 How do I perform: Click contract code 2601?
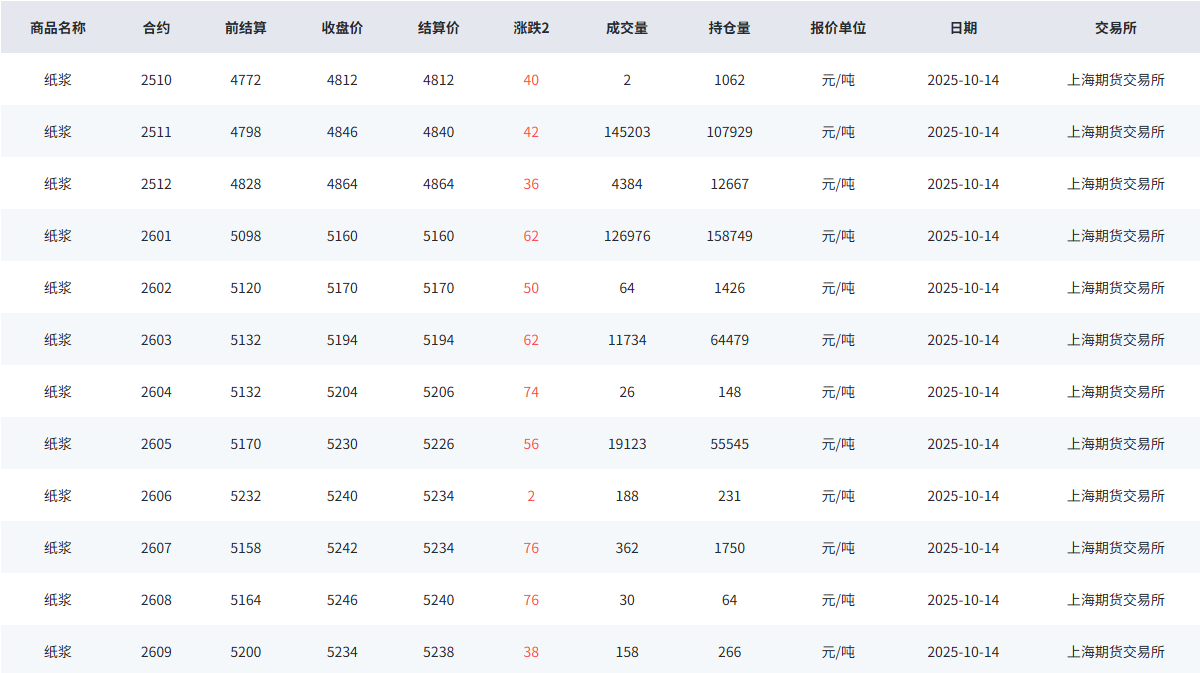click(156, 236)
